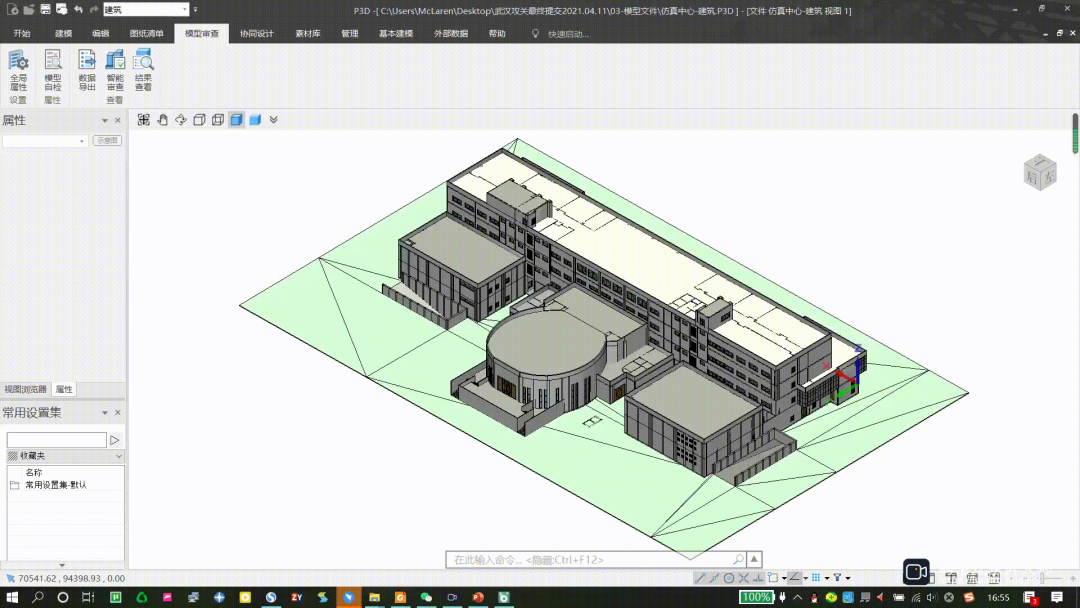This screenshot has height=608, width=1080.
Task: Toggle angle tracking icon in status bar
Action: click(794, 578)
